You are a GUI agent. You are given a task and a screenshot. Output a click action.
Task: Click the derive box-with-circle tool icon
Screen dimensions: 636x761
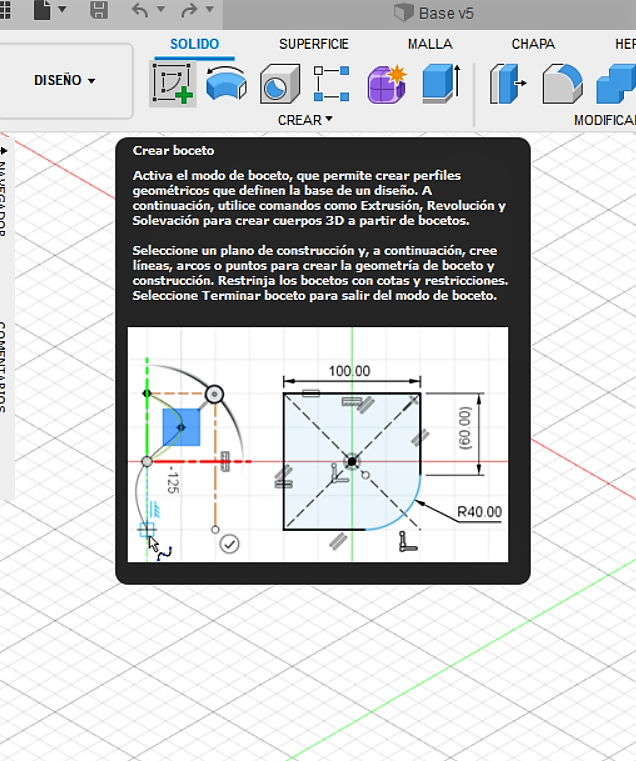pyautogui.click(x=280, y=84)
